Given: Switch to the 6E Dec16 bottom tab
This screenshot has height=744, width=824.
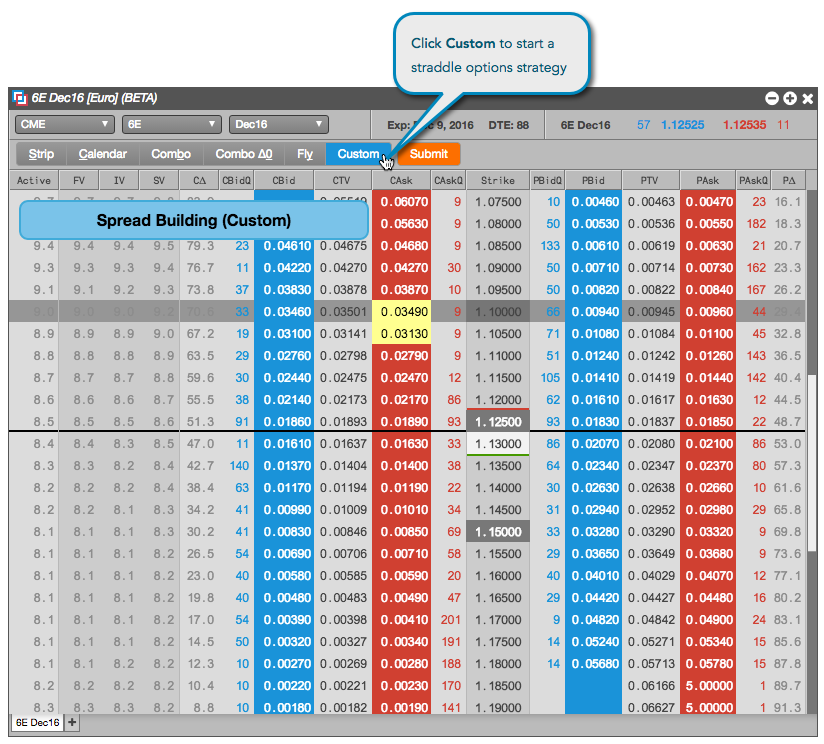Looking at the screenshot, I should [37, 722].
